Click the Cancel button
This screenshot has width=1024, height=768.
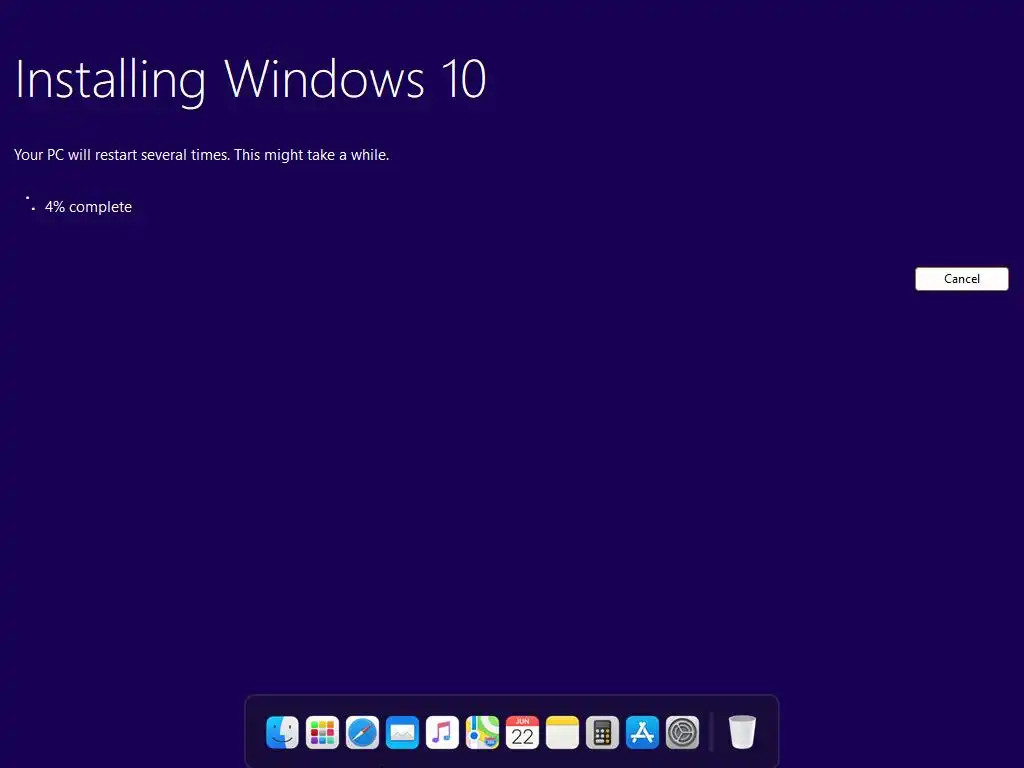pyautogui.click(x=961, y=279)
